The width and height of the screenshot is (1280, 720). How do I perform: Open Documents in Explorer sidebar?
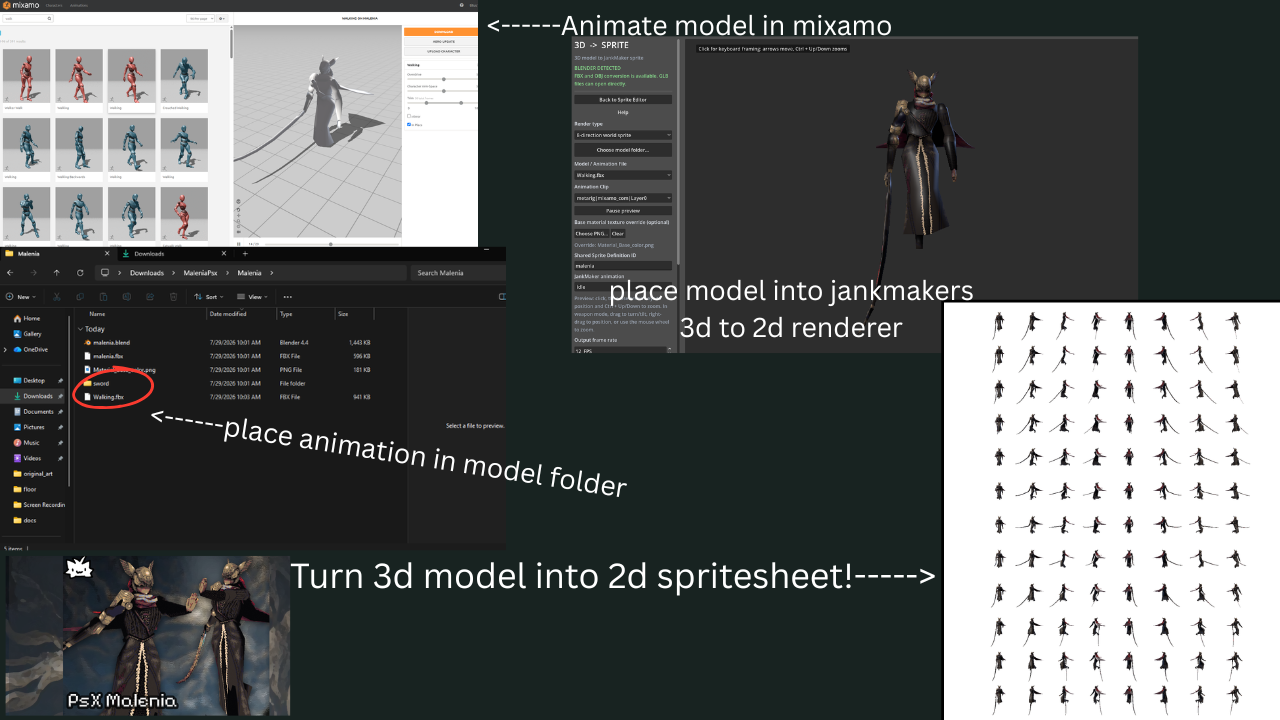(x=33, y=412)
